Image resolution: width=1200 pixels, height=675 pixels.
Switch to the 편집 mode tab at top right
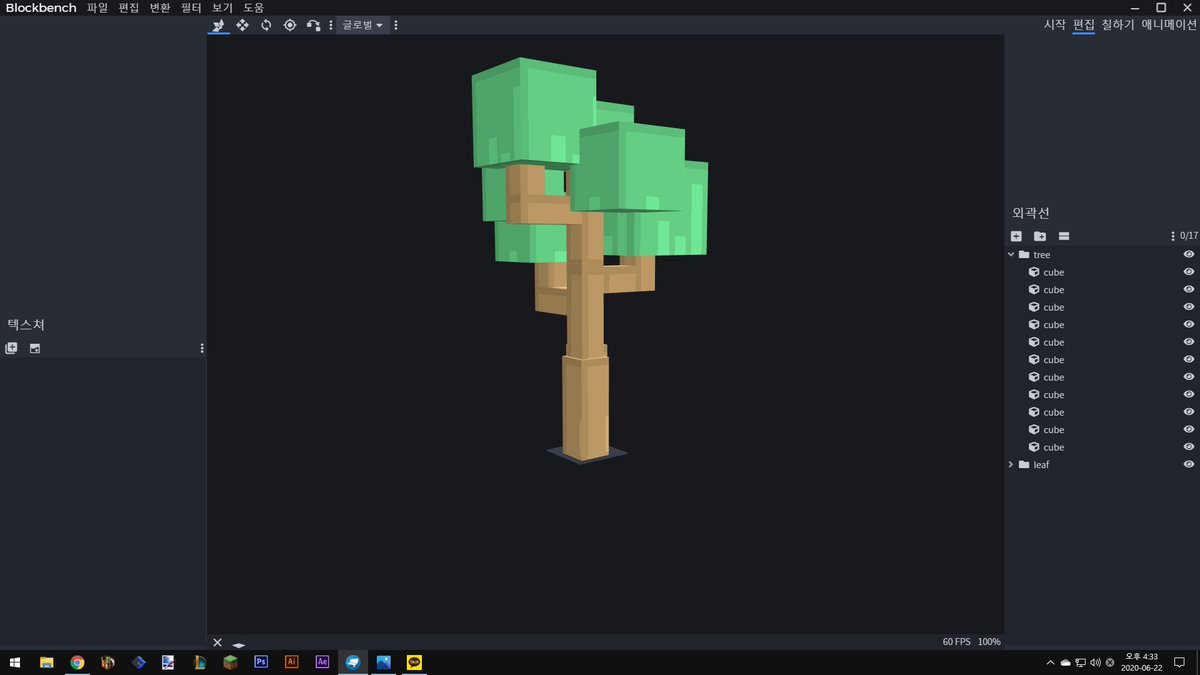(1084, 25)
